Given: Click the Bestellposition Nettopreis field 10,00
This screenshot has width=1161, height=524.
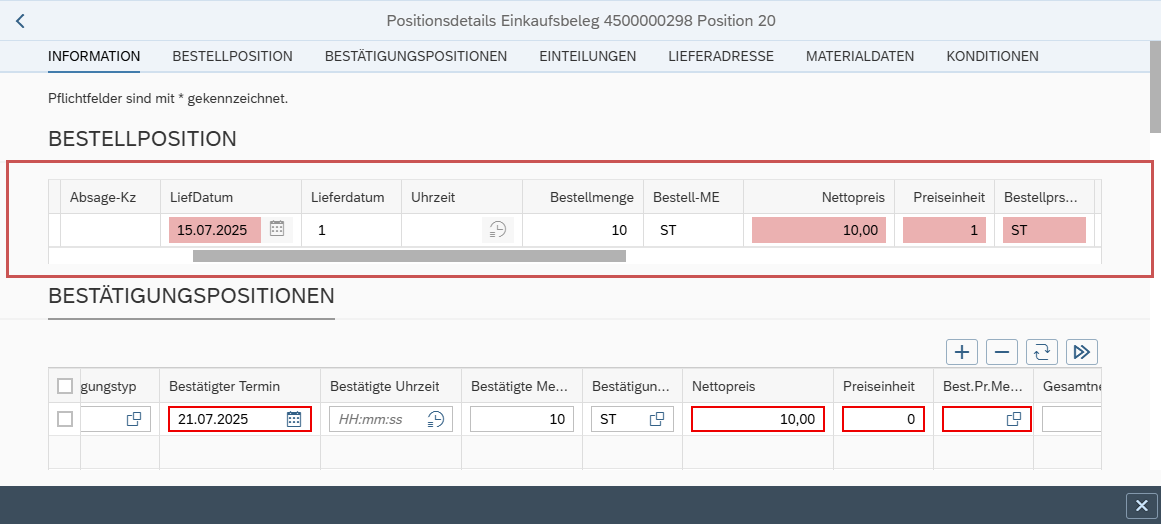Looking at the screenshot, I should (x=819, y=230).
